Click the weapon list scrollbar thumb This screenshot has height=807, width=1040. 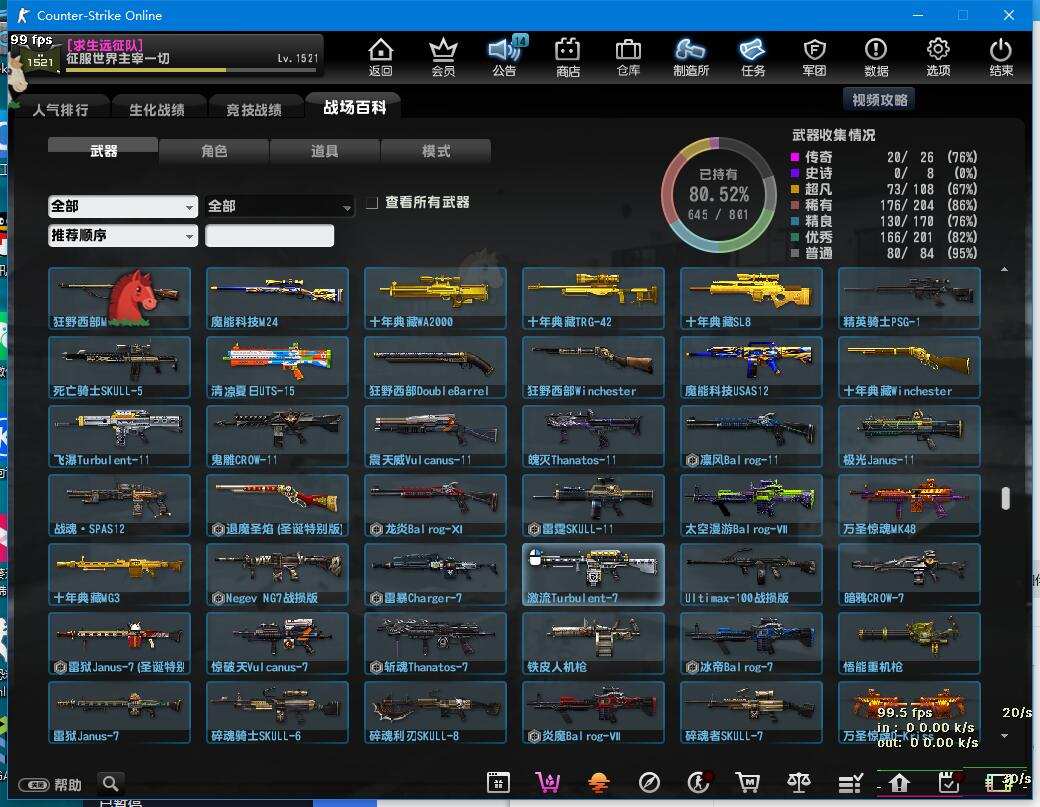click(1006, 499)
